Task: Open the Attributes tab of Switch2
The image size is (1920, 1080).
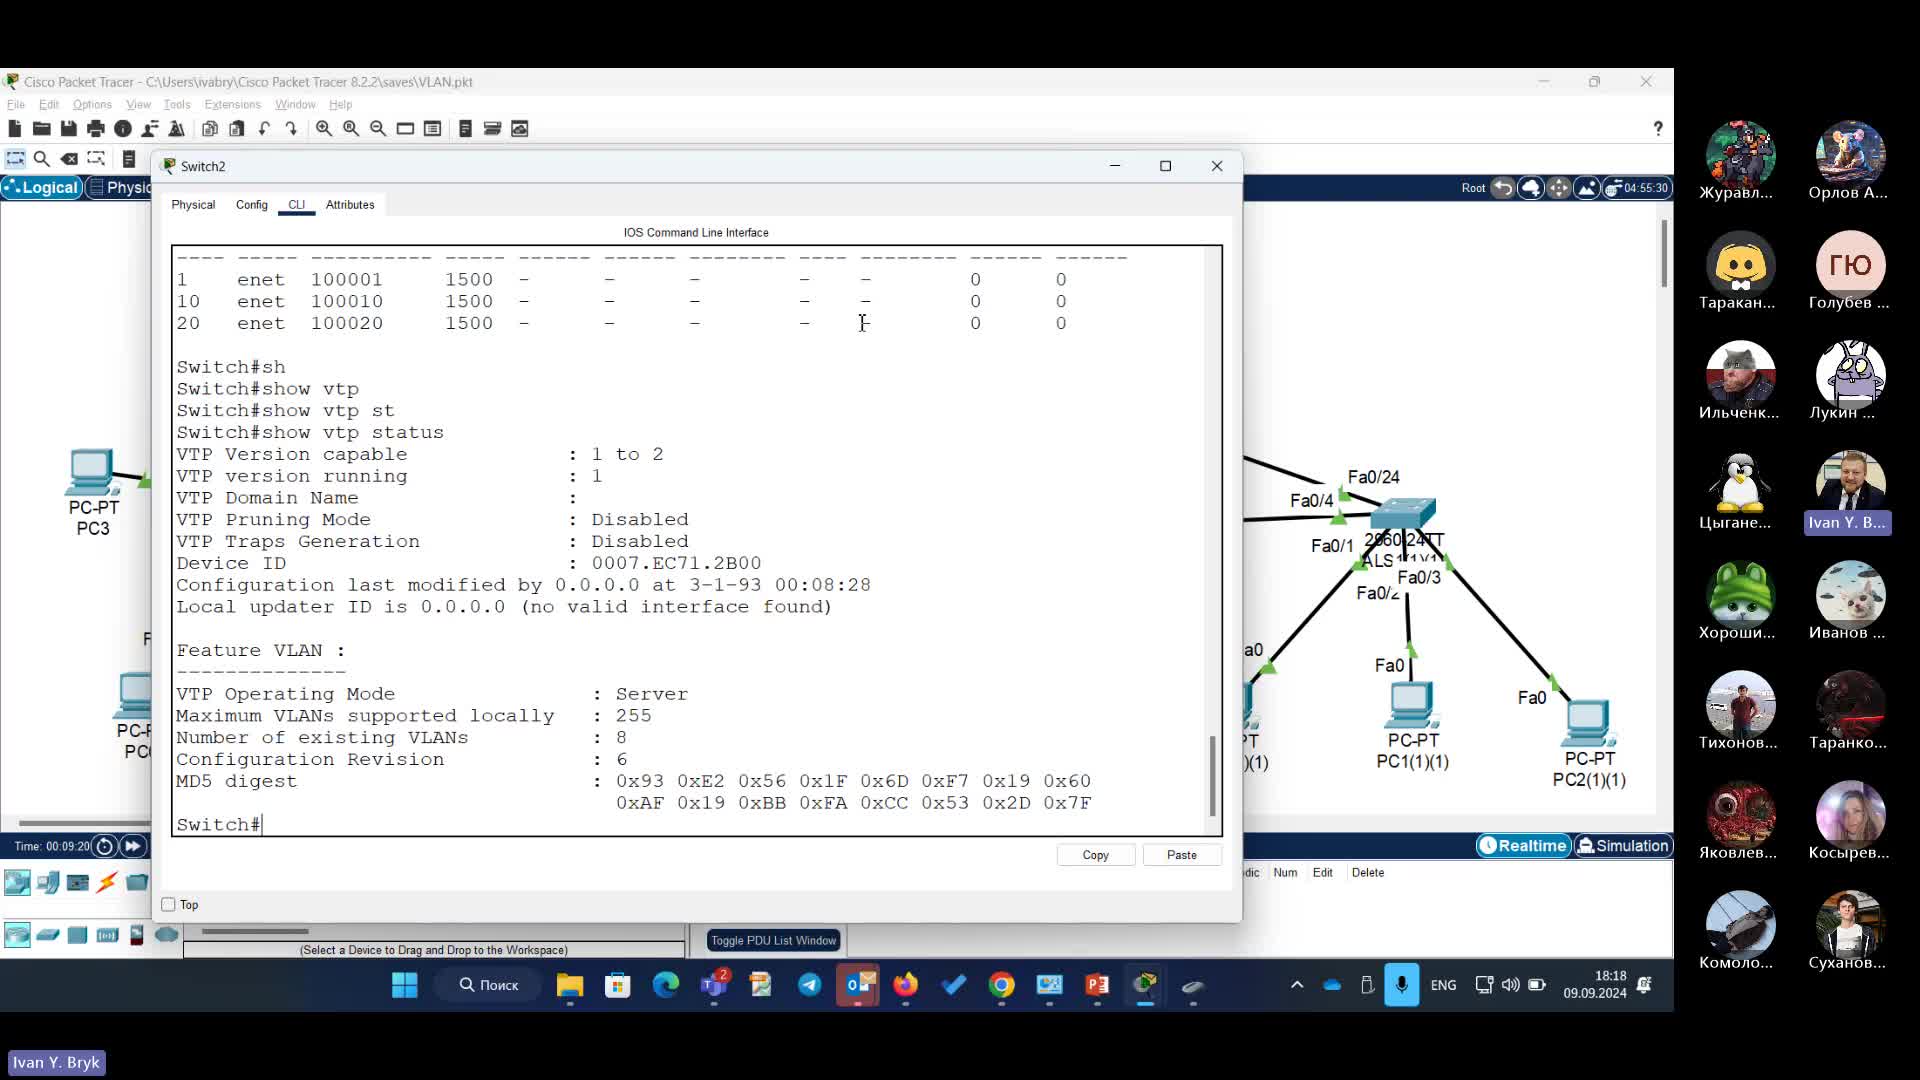Action: point(350,204)
